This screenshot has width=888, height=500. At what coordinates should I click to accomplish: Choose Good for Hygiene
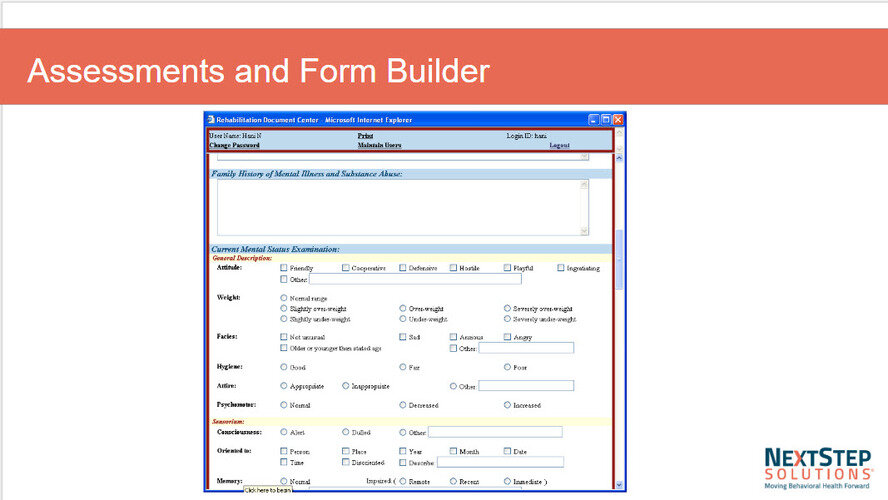click(284, 367)
